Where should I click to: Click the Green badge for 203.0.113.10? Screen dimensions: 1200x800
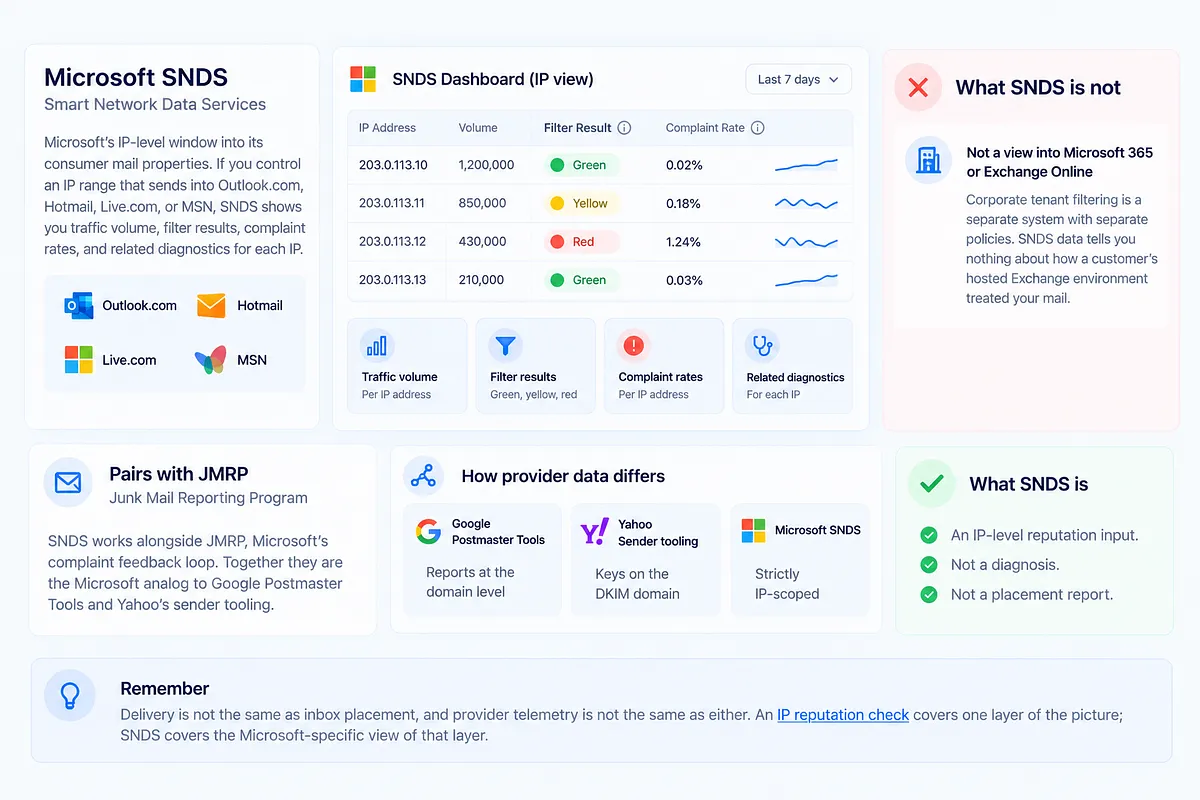coord(582,165)
